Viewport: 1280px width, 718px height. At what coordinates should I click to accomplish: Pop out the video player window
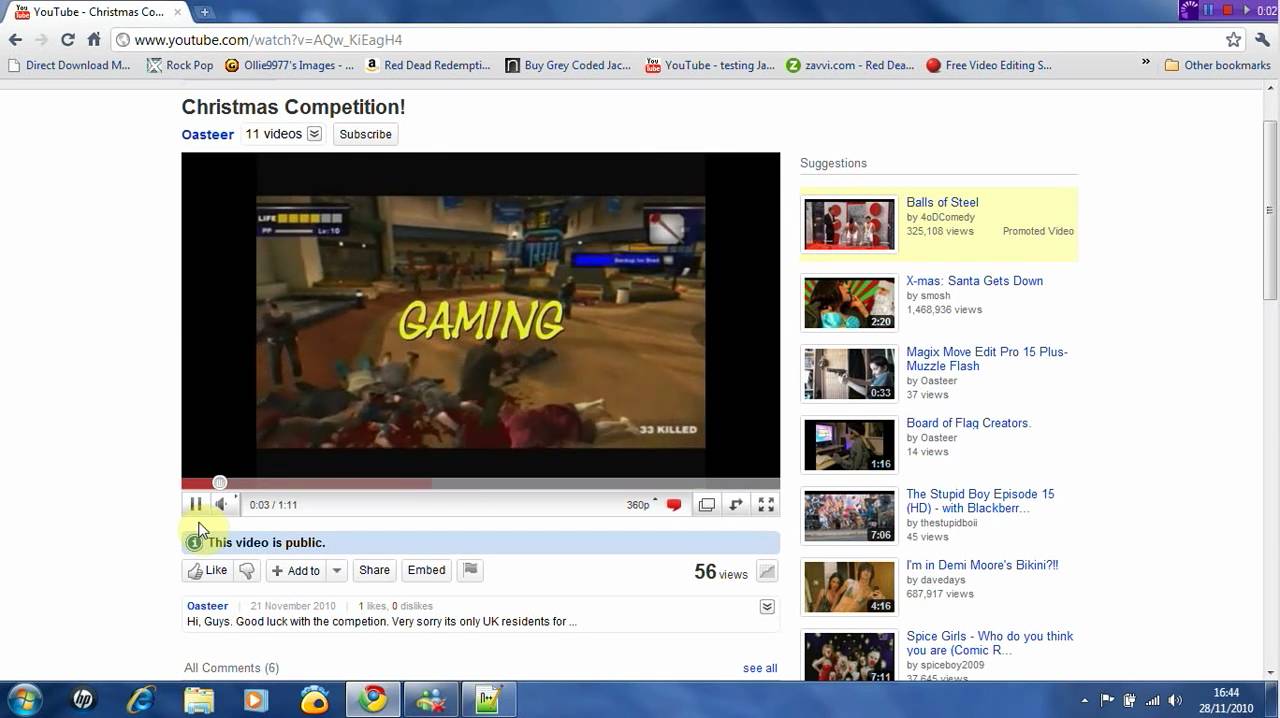pyautogui.click(x=706, y=505)
